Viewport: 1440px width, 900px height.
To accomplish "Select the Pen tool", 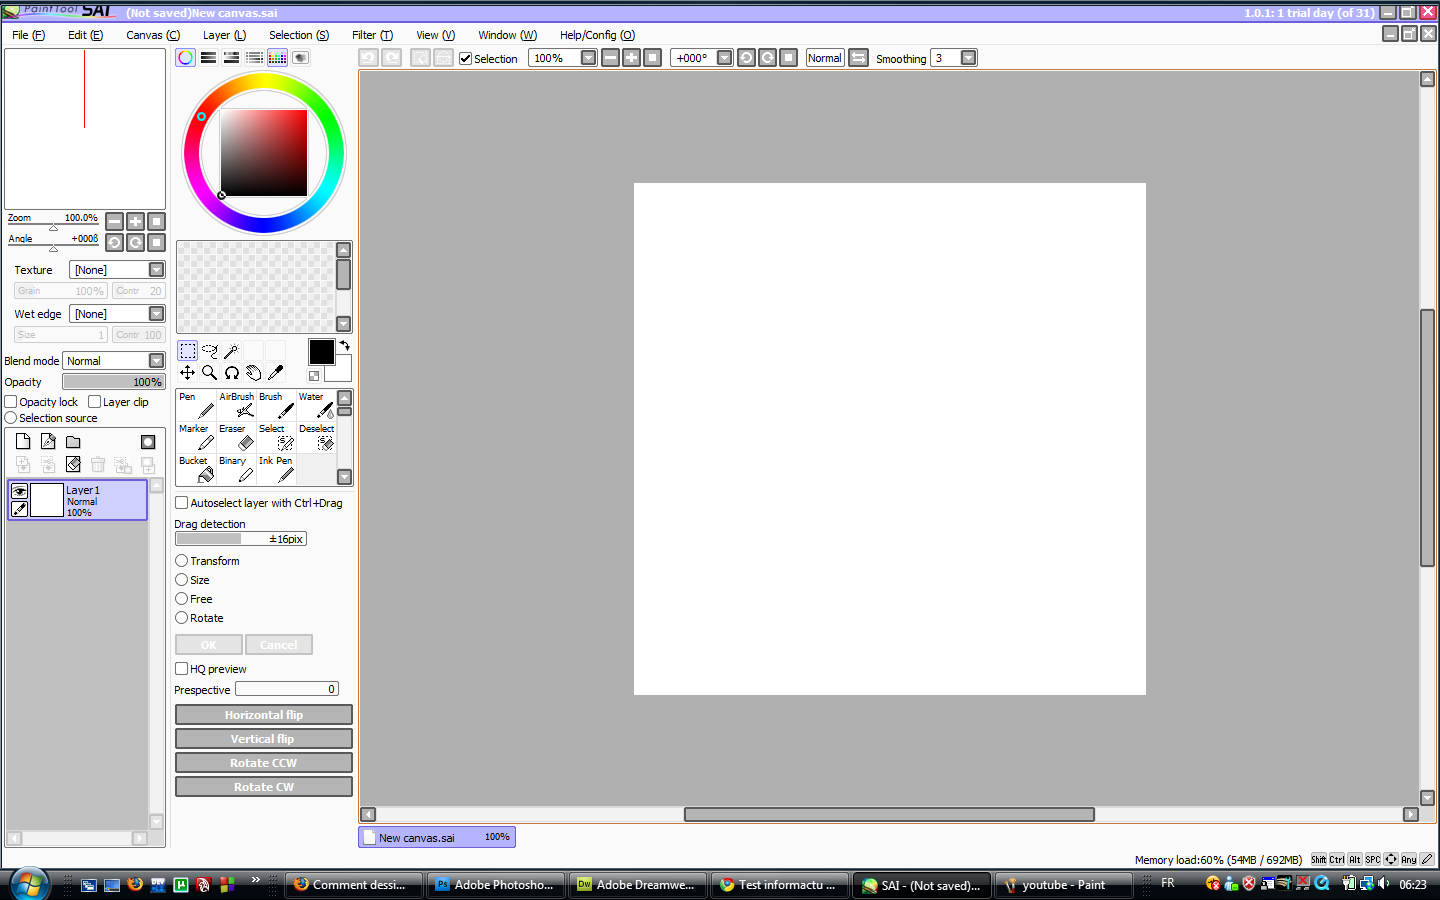I will (x=195, y=405).
